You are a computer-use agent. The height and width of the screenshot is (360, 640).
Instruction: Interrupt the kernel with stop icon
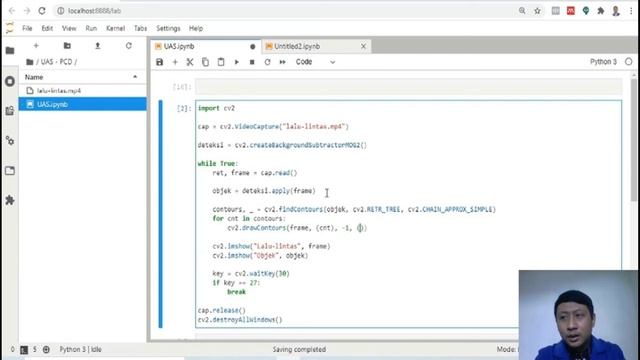point(252,62)
